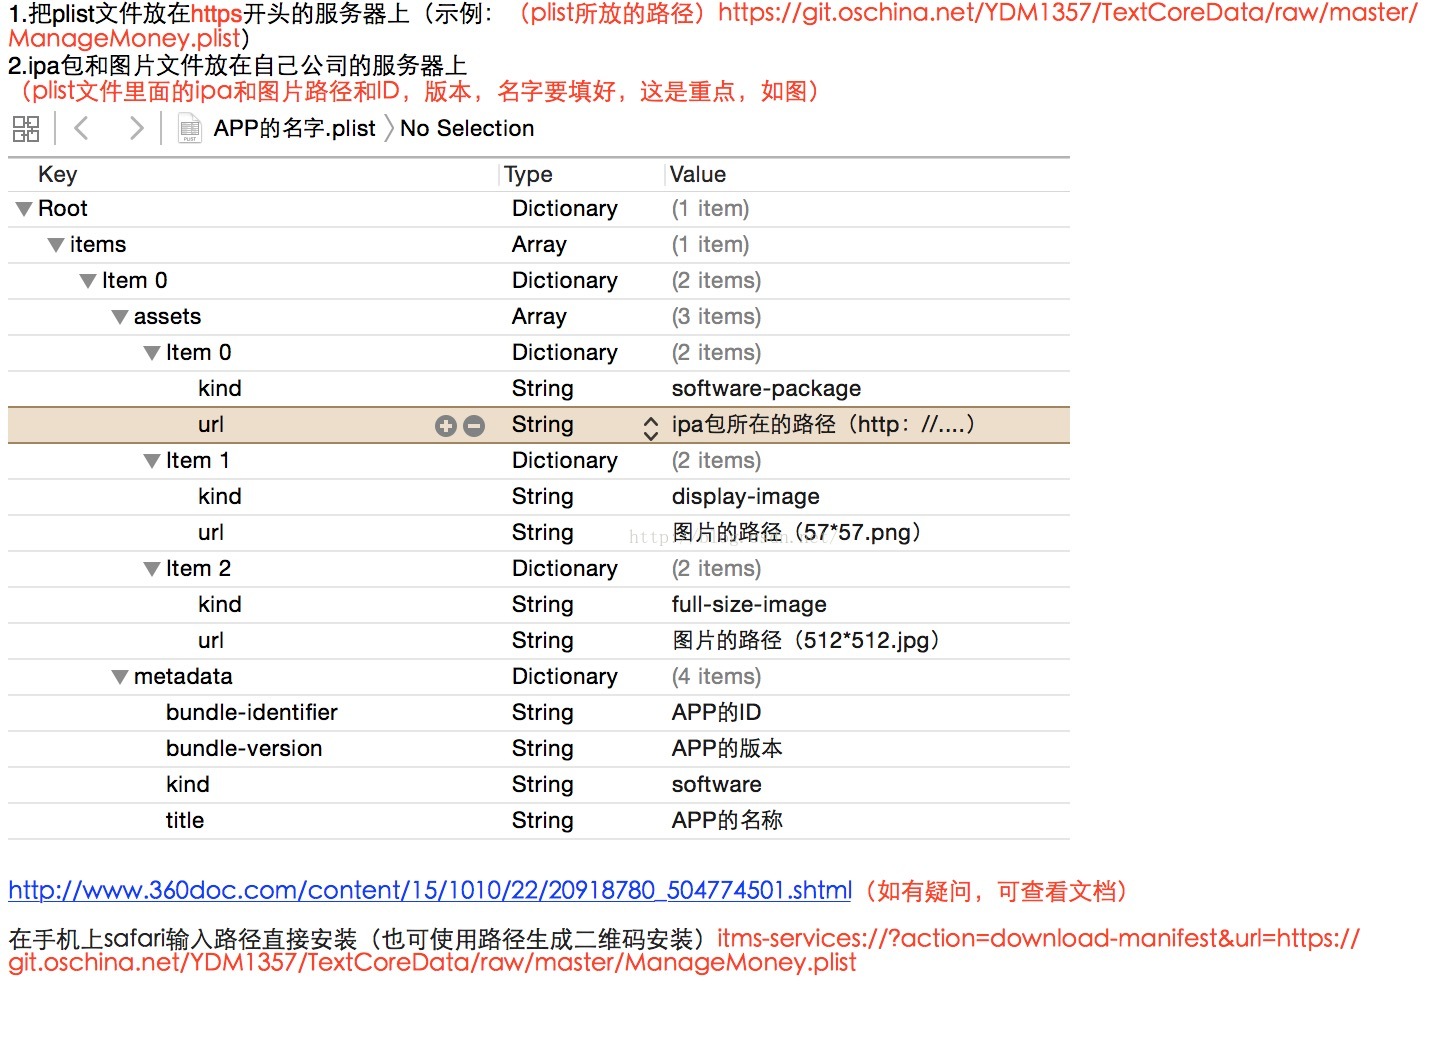
Task: Click the APP的版本 value
Action: (x=727, y=749)
